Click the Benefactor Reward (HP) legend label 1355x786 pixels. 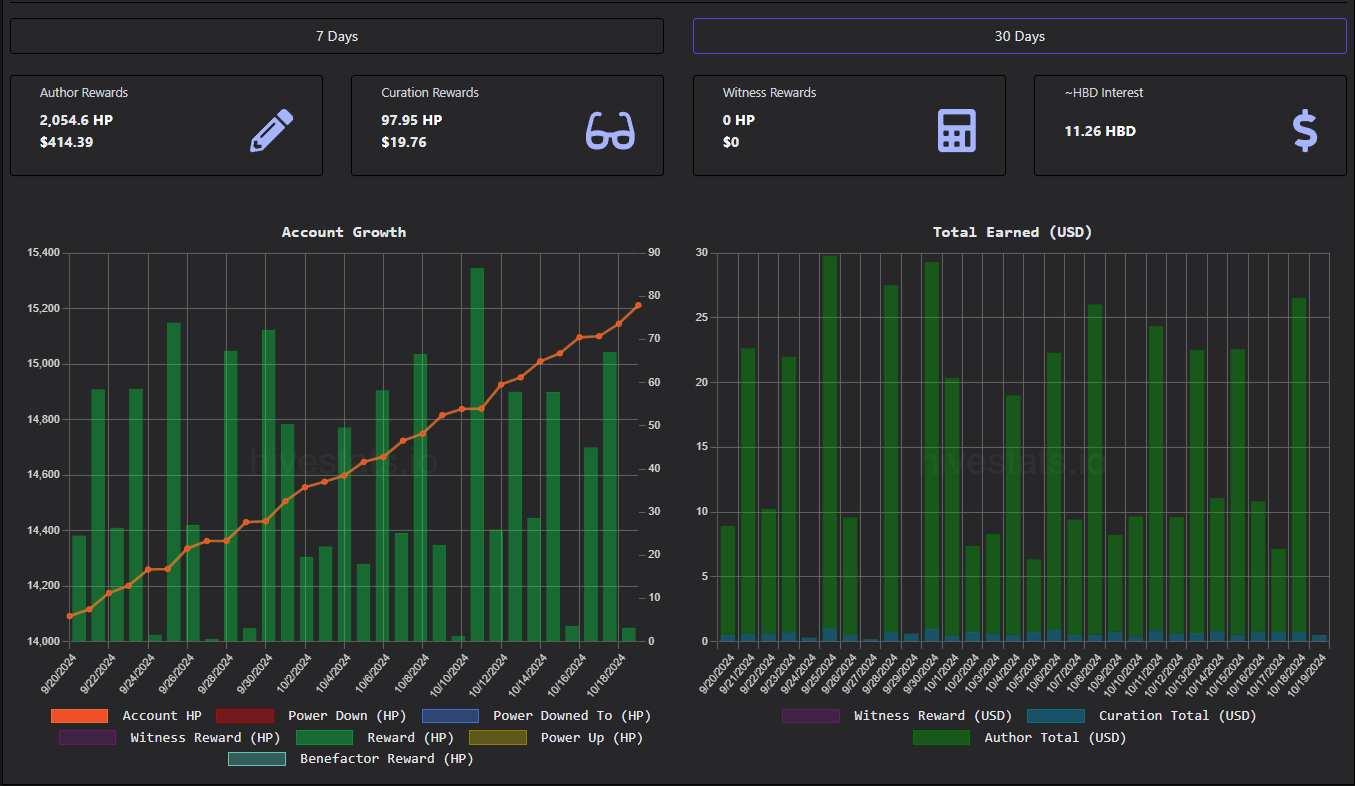[x=387, y=759]
